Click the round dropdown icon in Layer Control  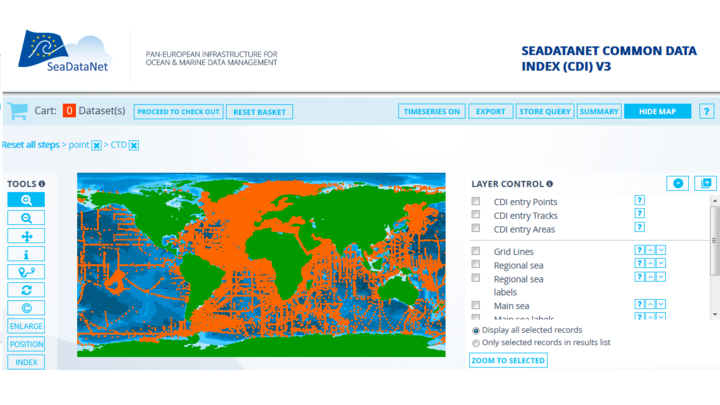coord(678,184)
